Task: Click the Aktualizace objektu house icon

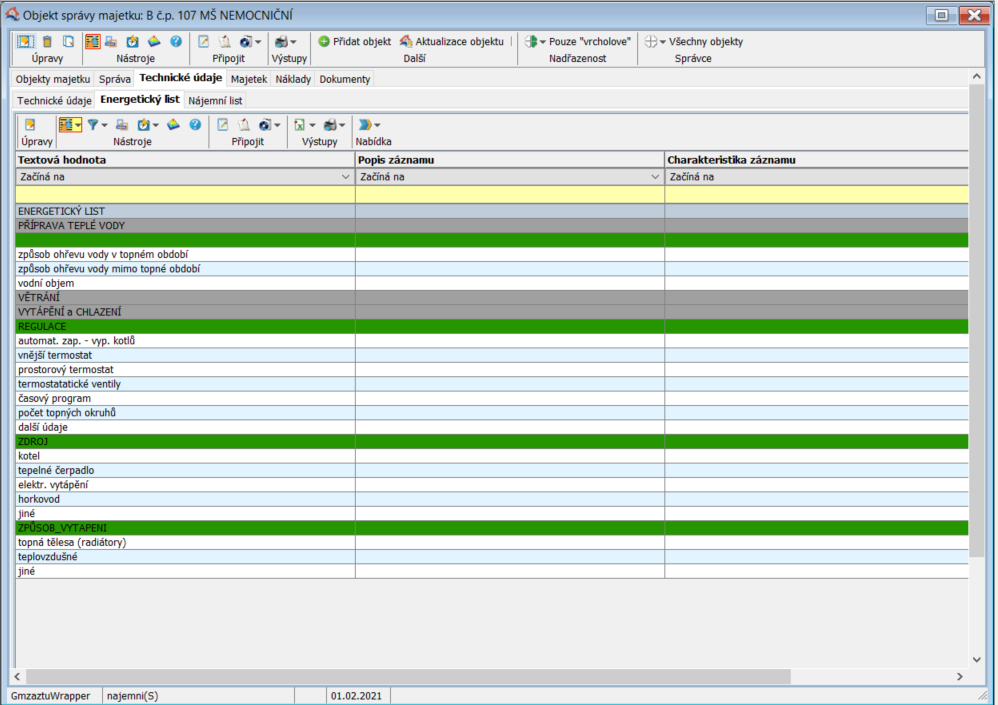Action: coord(406,42)
